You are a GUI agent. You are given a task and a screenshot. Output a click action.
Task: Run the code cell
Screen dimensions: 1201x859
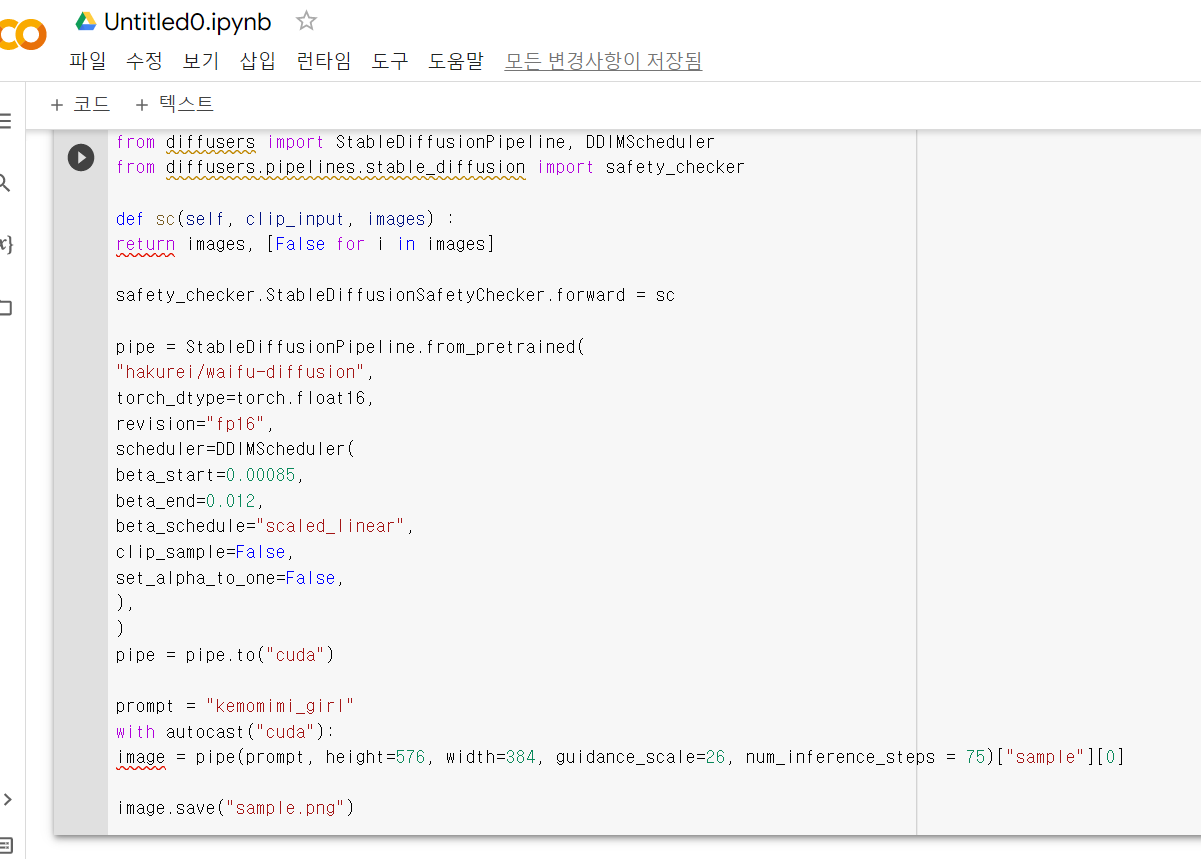click(x=81, y=157)
